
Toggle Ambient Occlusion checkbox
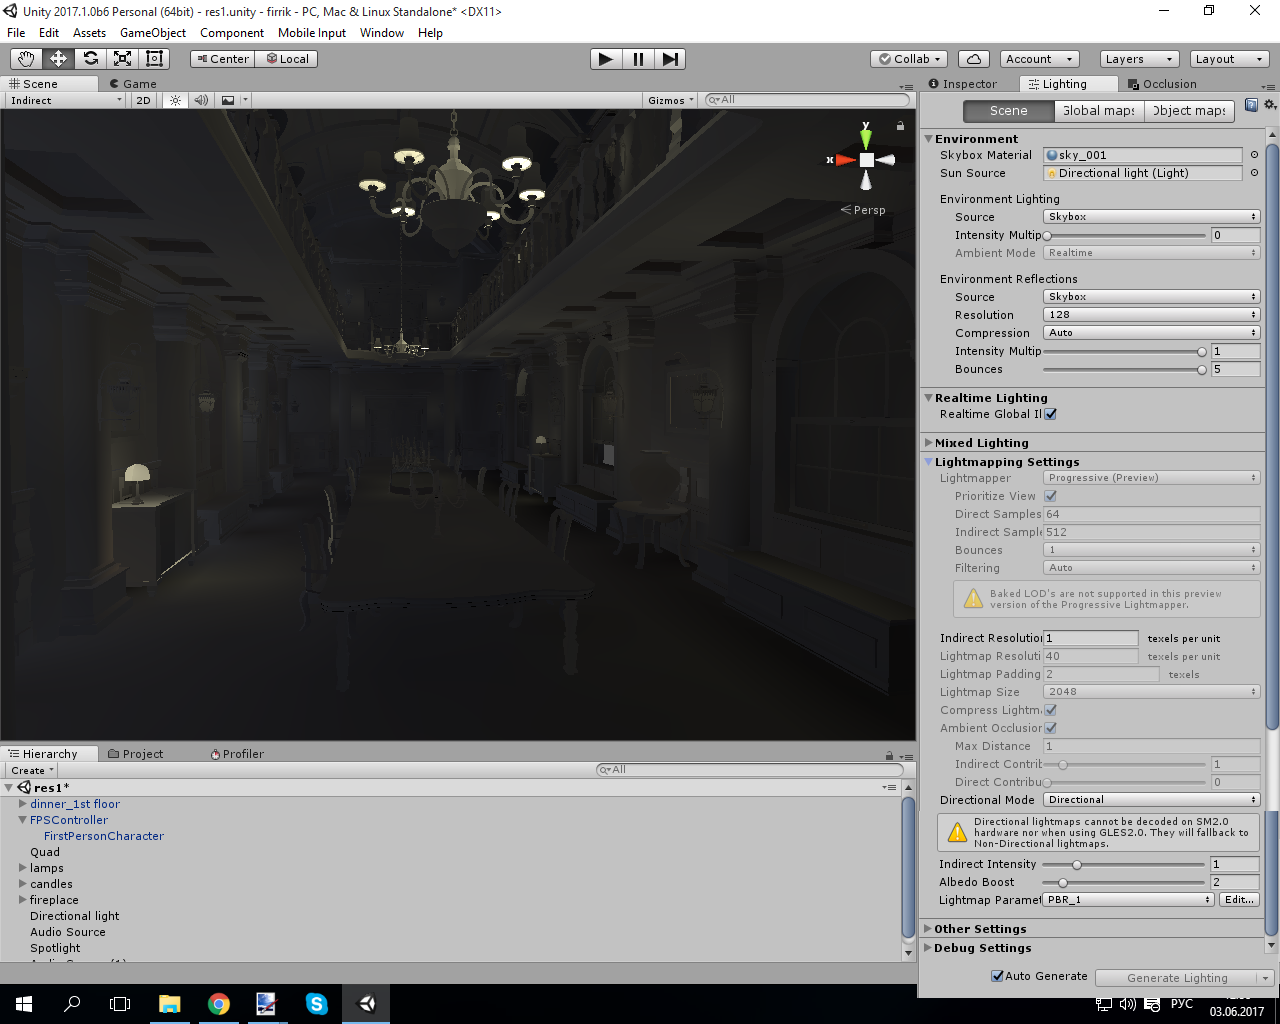(1051, 728)
